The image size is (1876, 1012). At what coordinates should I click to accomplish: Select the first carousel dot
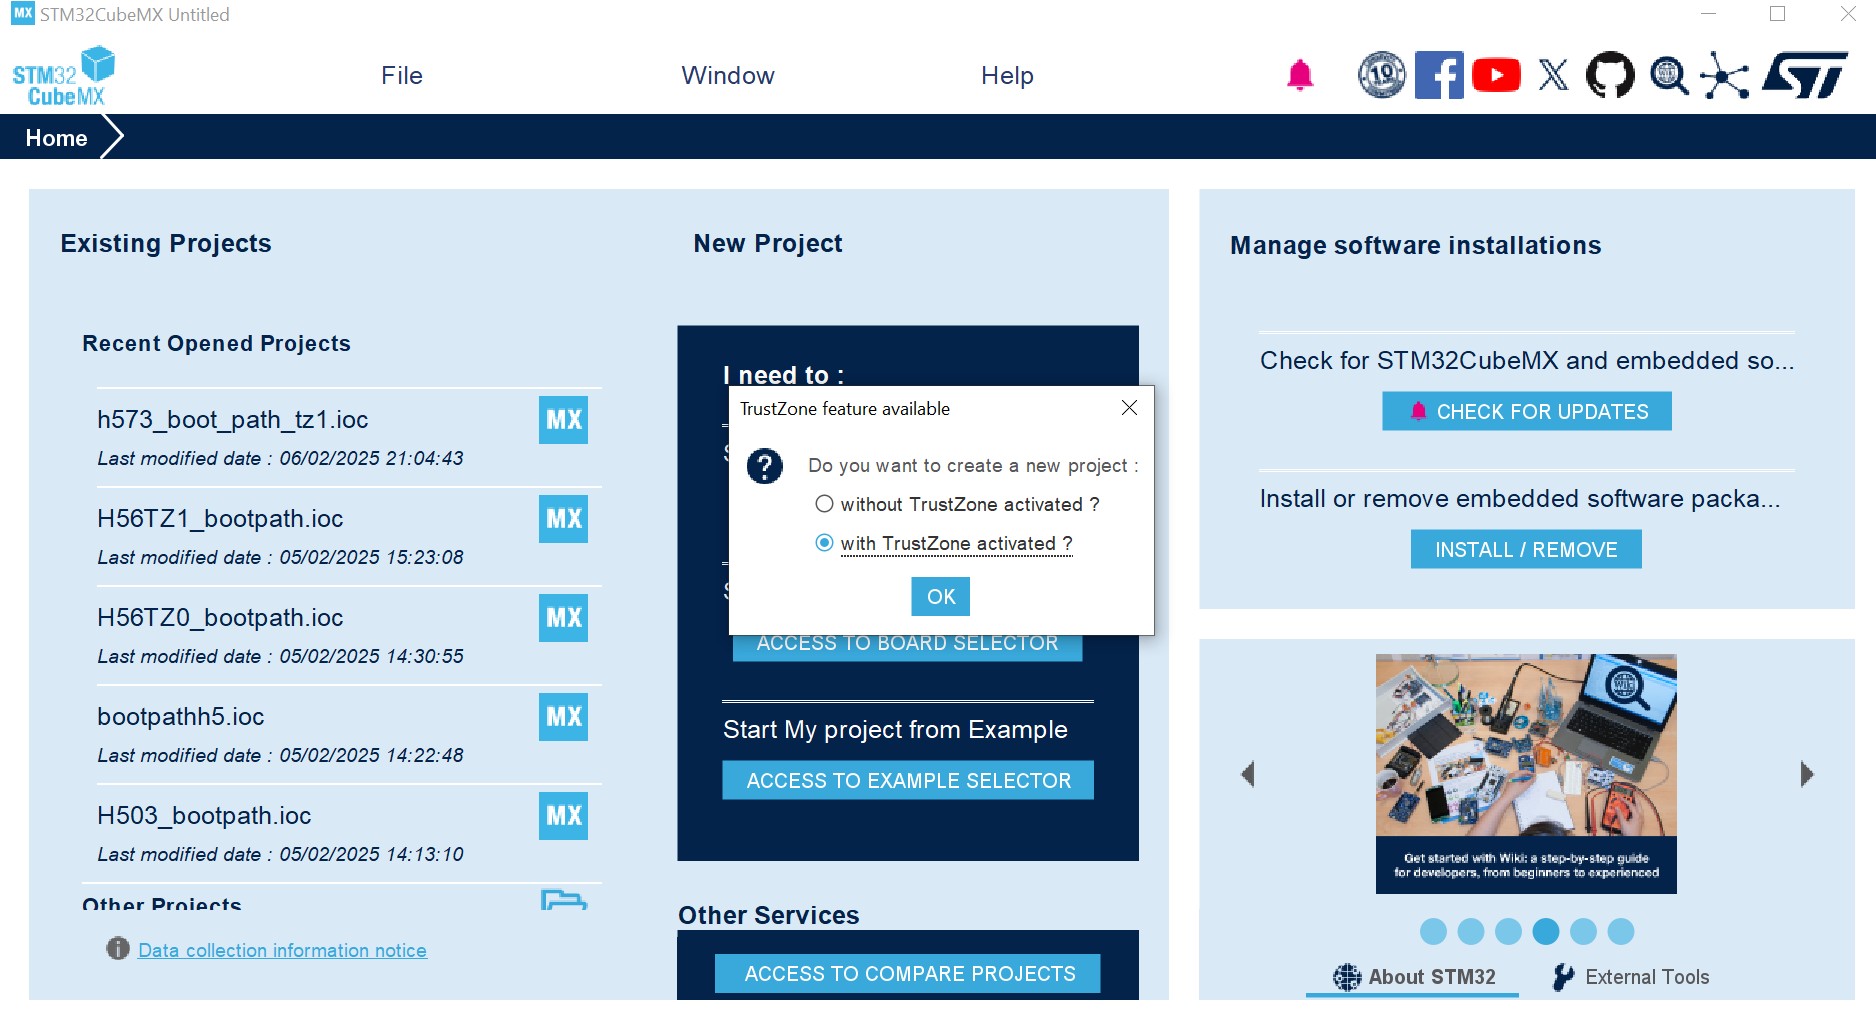(1433, 932)
